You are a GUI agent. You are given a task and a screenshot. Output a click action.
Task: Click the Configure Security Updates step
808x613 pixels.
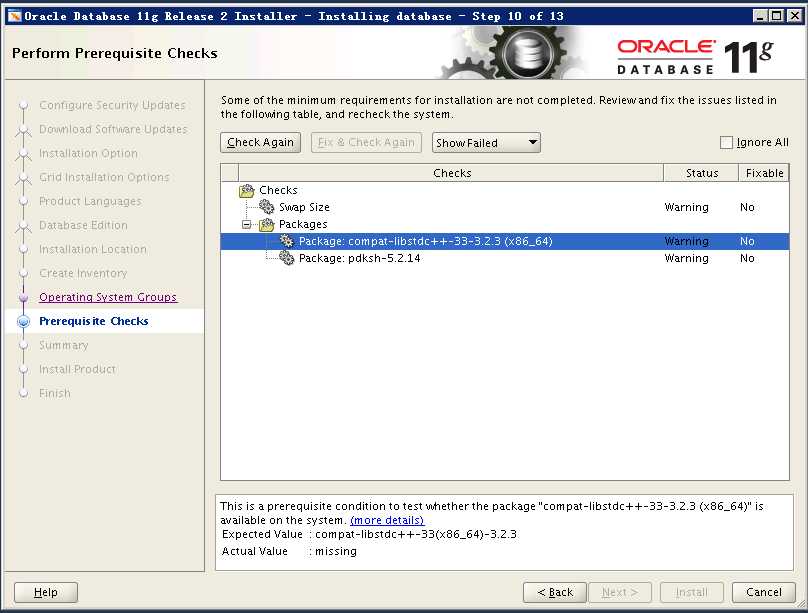click(x=112, y=105)
